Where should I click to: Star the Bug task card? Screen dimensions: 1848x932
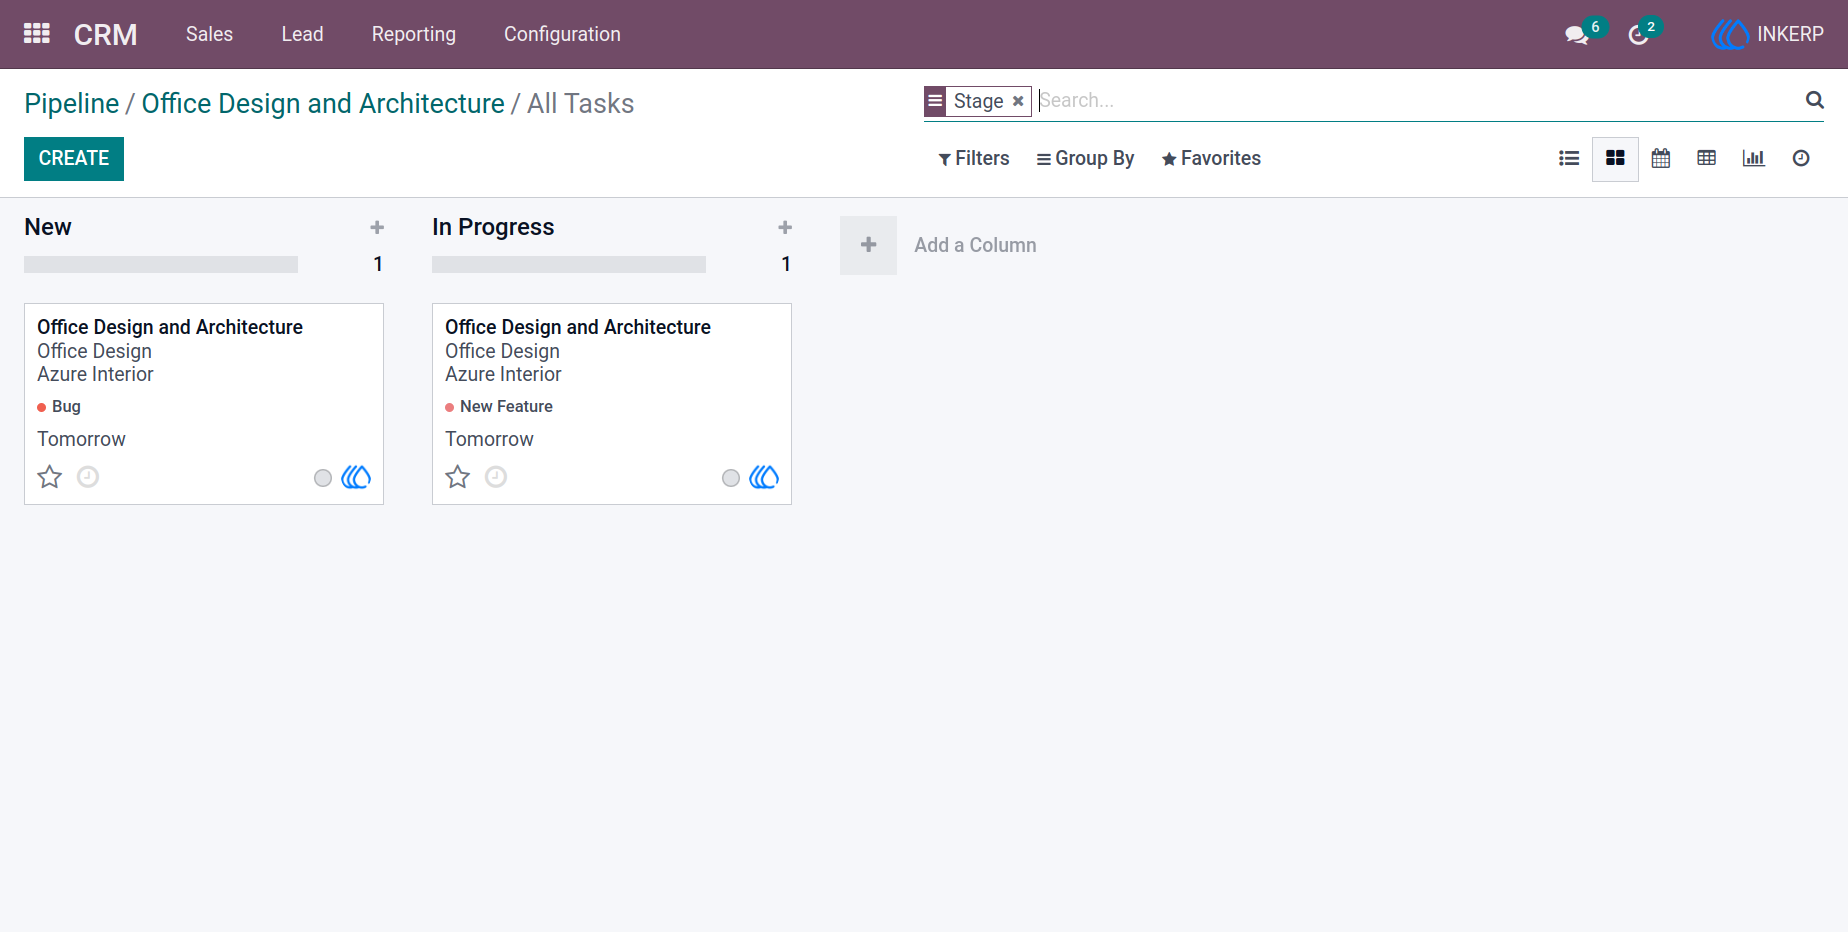(50, 477)
